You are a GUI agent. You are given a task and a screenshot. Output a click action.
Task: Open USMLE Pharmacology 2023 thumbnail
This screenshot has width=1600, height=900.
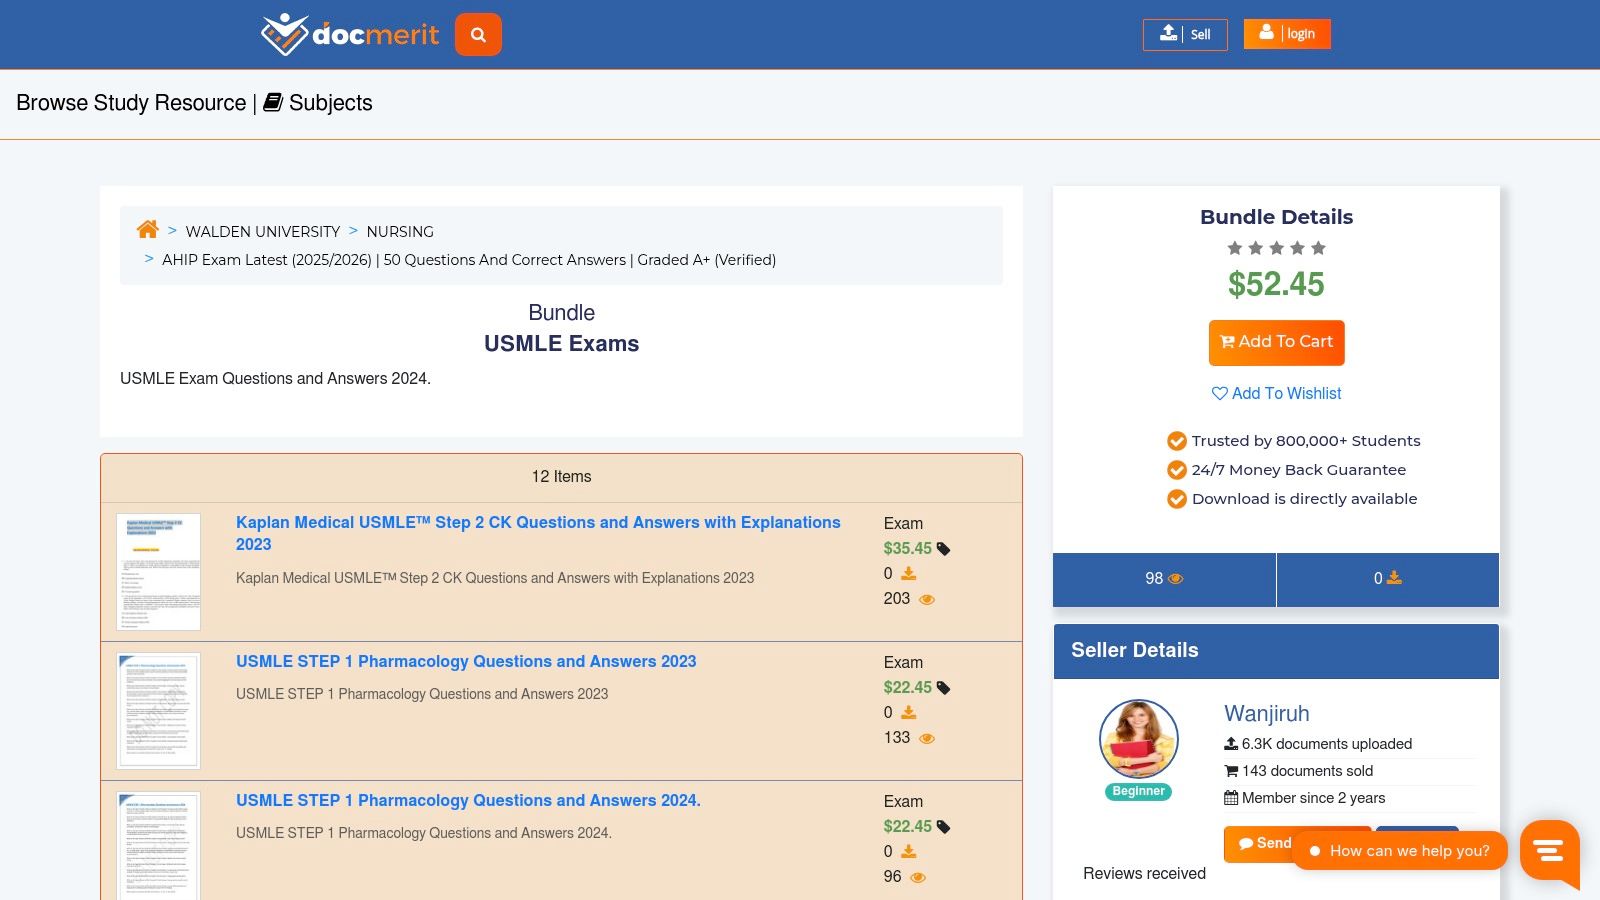point(158,711)
